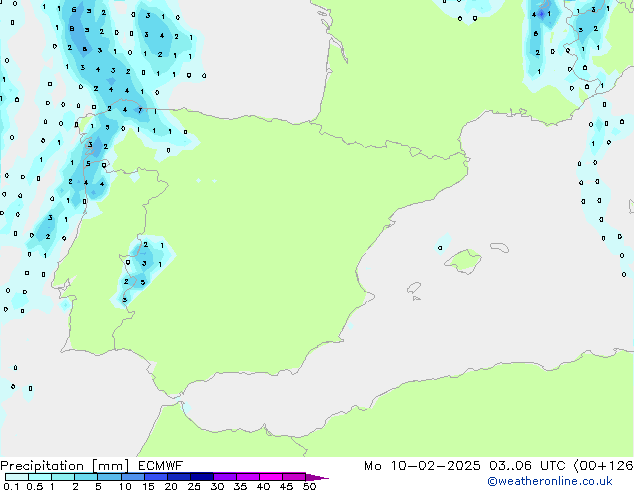
Task: Click the '7' precipitation value on north coast
Action: (140, 110)
